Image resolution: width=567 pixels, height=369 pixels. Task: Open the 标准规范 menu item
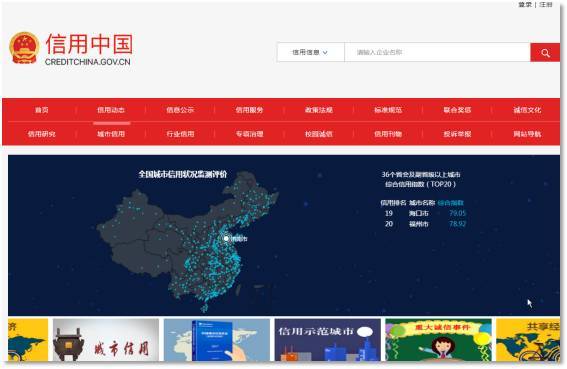pyautogui.click(x=388, y=110)
